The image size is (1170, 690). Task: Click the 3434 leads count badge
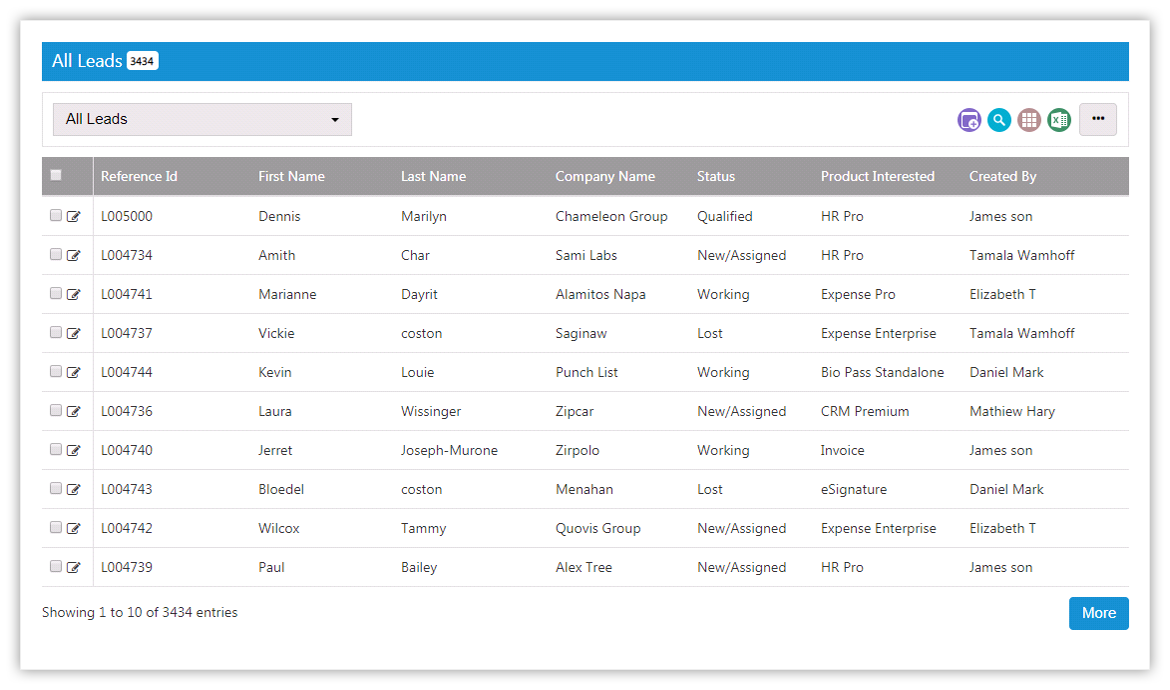pyautogui.click(x=142, y=61)
